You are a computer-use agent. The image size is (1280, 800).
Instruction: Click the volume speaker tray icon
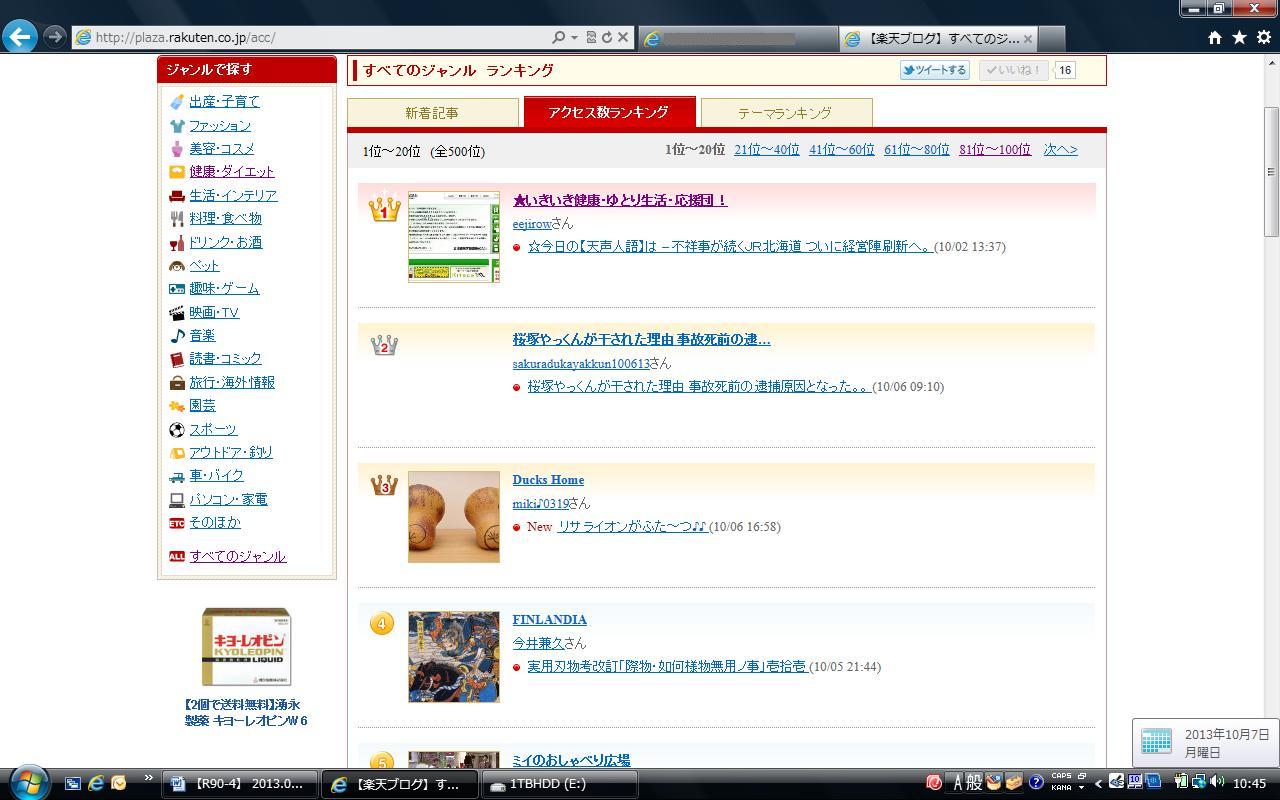click(1217, 783)
